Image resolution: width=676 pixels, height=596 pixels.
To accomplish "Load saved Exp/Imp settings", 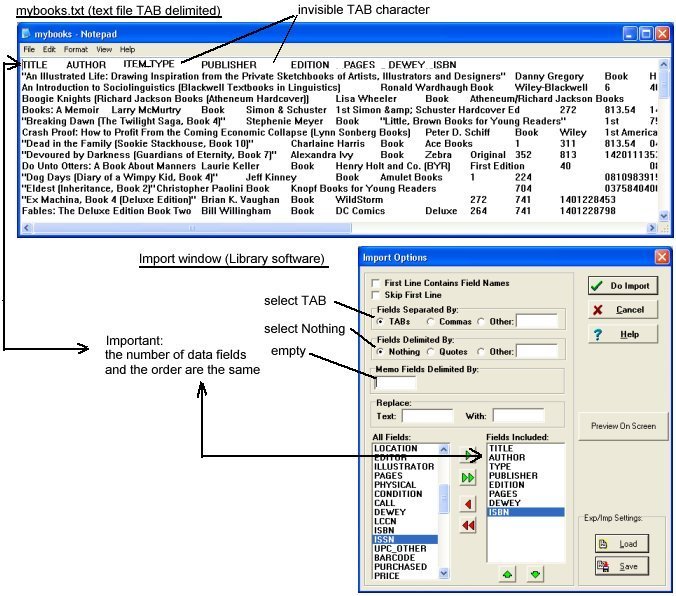I will pyautogui.click(x=622, y=544).
